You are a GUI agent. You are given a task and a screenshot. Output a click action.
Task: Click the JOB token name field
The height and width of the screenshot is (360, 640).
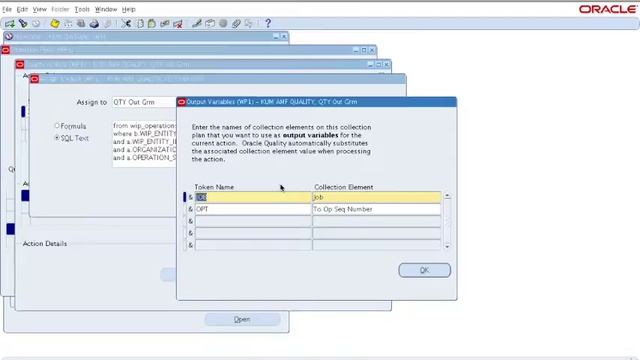pos(253,197)
